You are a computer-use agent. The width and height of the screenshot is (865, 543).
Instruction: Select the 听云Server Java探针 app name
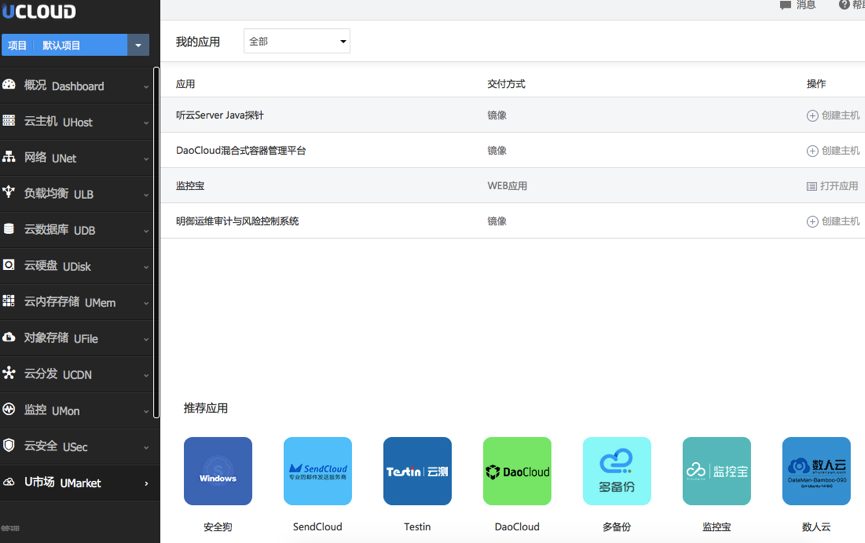coord(220,115)
